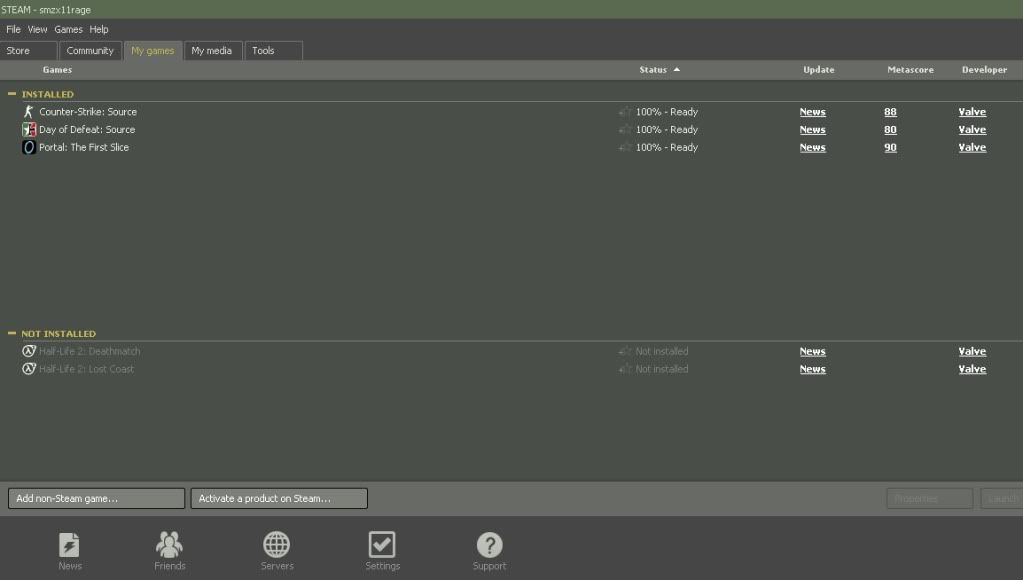The height and width of the screenshot is (580, 1023).
Task: Select Half-Life 2: Lost Coast row
Action: tap(512, 369)
